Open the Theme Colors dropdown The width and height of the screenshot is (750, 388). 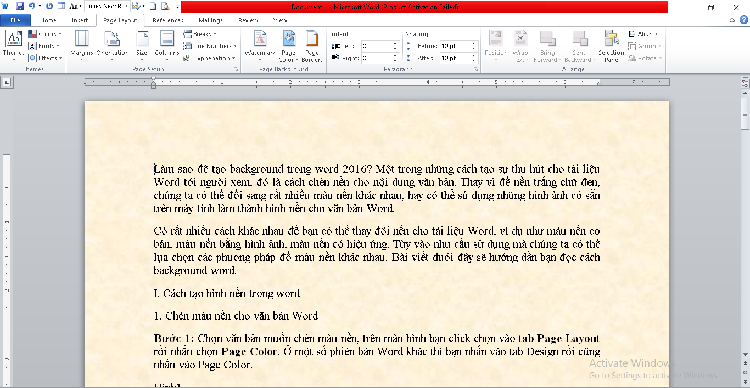(44, 34)
